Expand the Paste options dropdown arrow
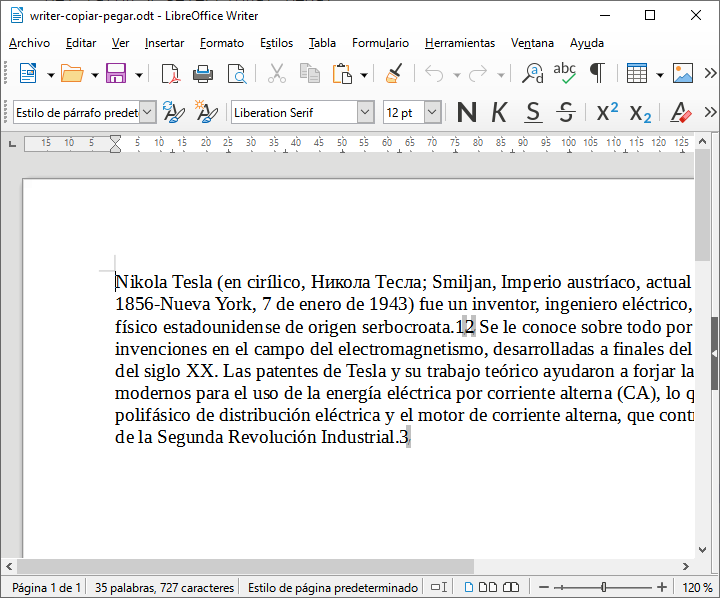 pyautogui.click(x=364, y=75)
